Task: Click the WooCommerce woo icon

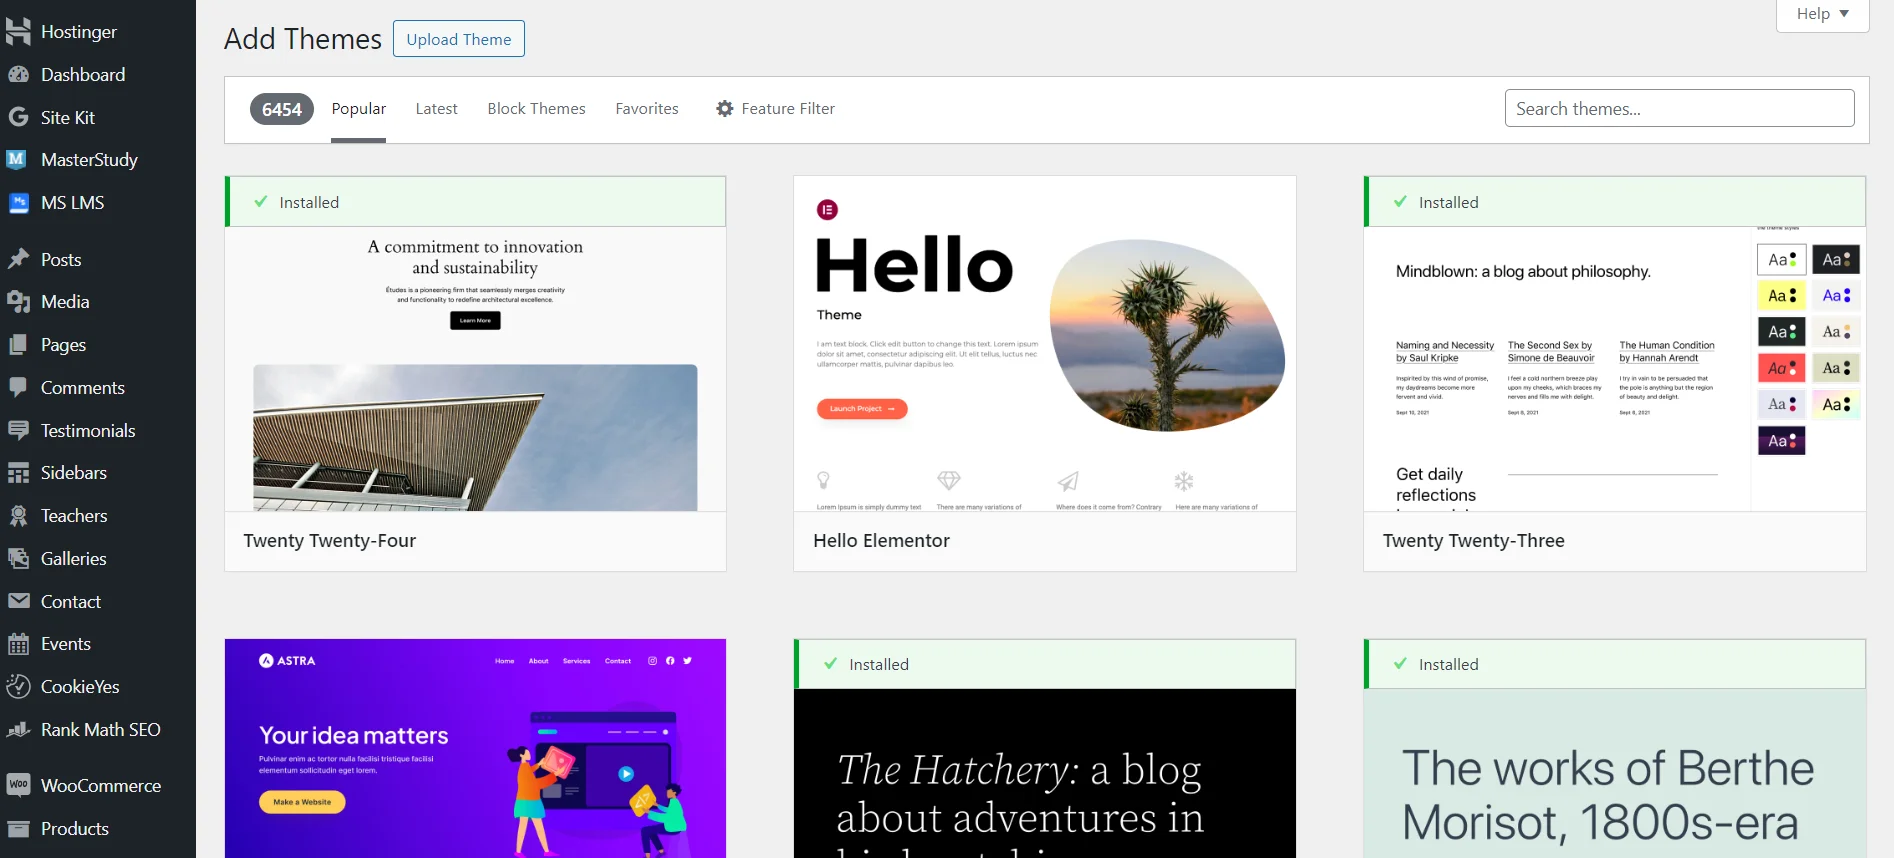Action: [18, 785]
